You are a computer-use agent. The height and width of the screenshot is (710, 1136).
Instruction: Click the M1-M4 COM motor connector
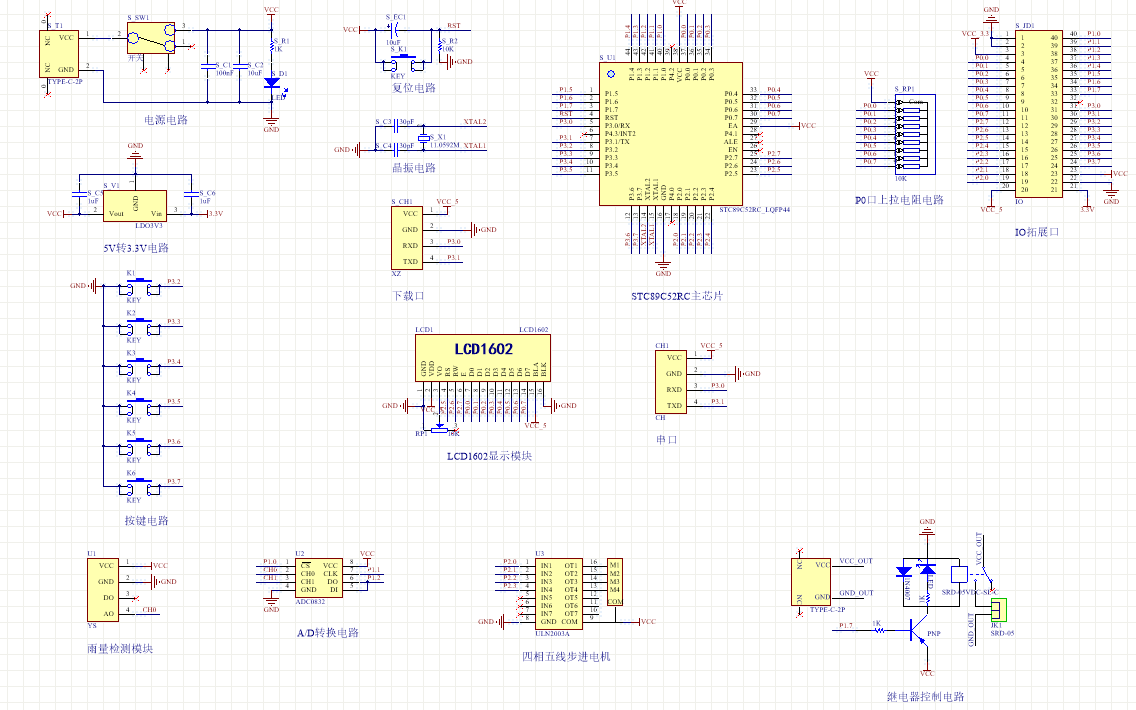(x=614, y=582)
